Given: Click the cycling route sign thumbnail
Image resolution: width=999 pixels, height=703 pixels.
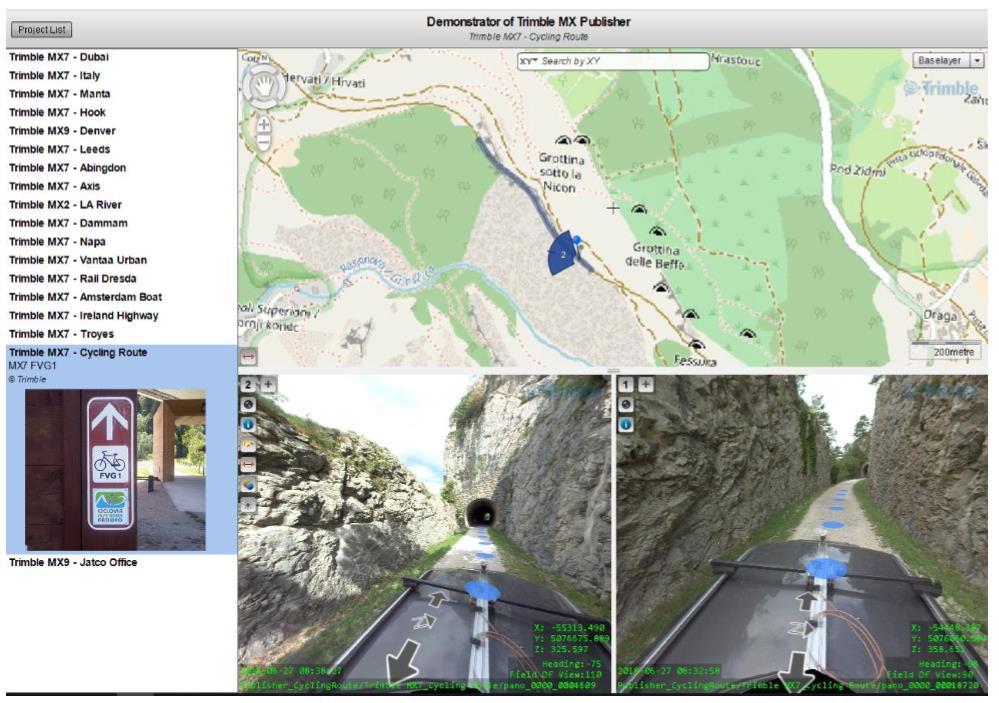Looking at the screenshot, I should point(115,470).
